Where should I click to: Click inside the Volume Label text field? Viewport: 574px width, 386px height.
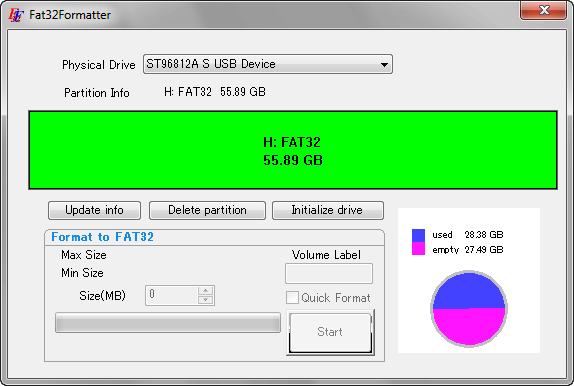[x=329, y=273]
